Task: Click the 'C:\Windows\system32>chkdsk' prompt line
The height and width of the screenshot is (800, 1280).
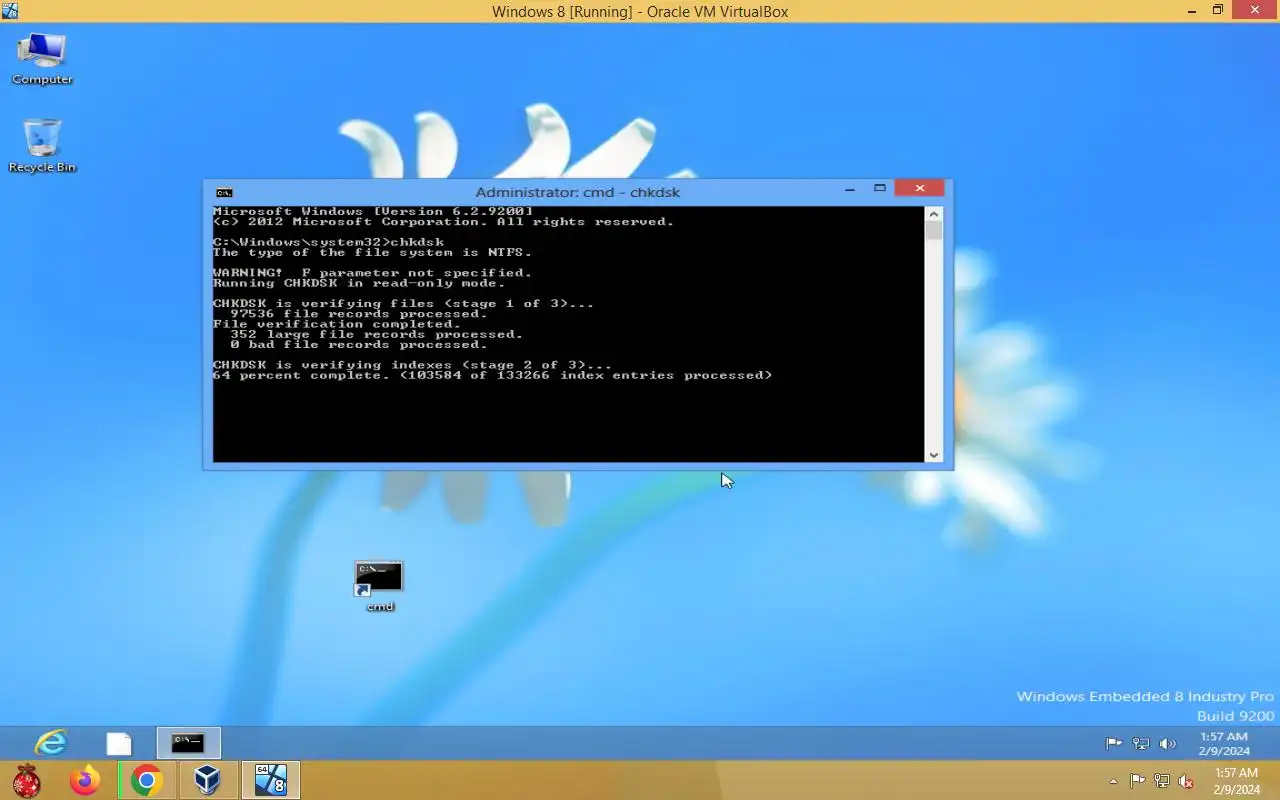Action: (x=328, y=242)
